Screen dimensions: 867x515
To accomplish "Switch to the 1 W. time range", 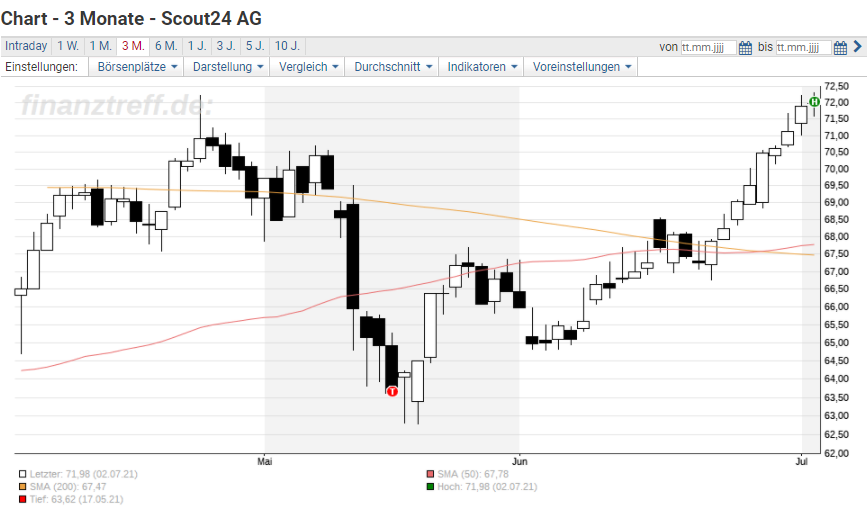I will (x=68, y=46).
